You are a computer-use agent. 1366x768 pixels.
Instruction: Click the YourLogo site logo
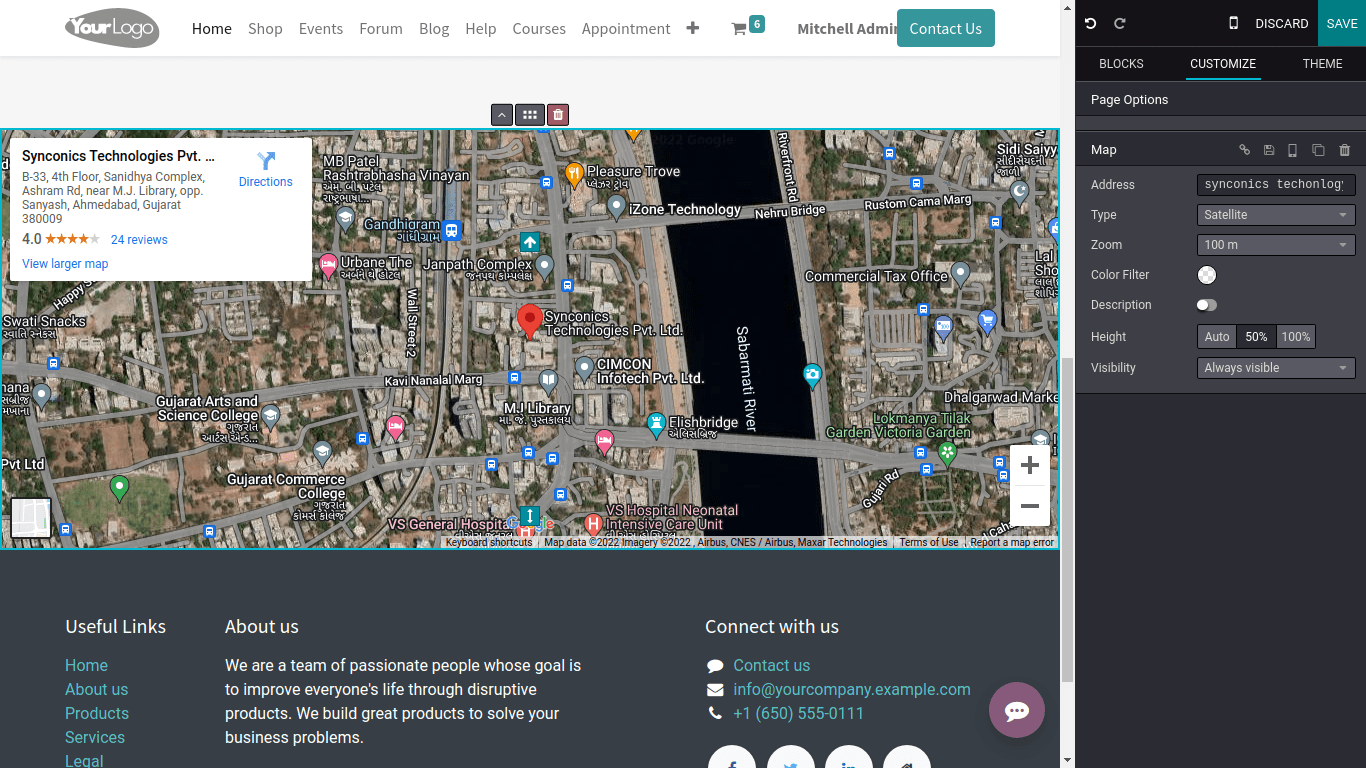tap(112, 28)
